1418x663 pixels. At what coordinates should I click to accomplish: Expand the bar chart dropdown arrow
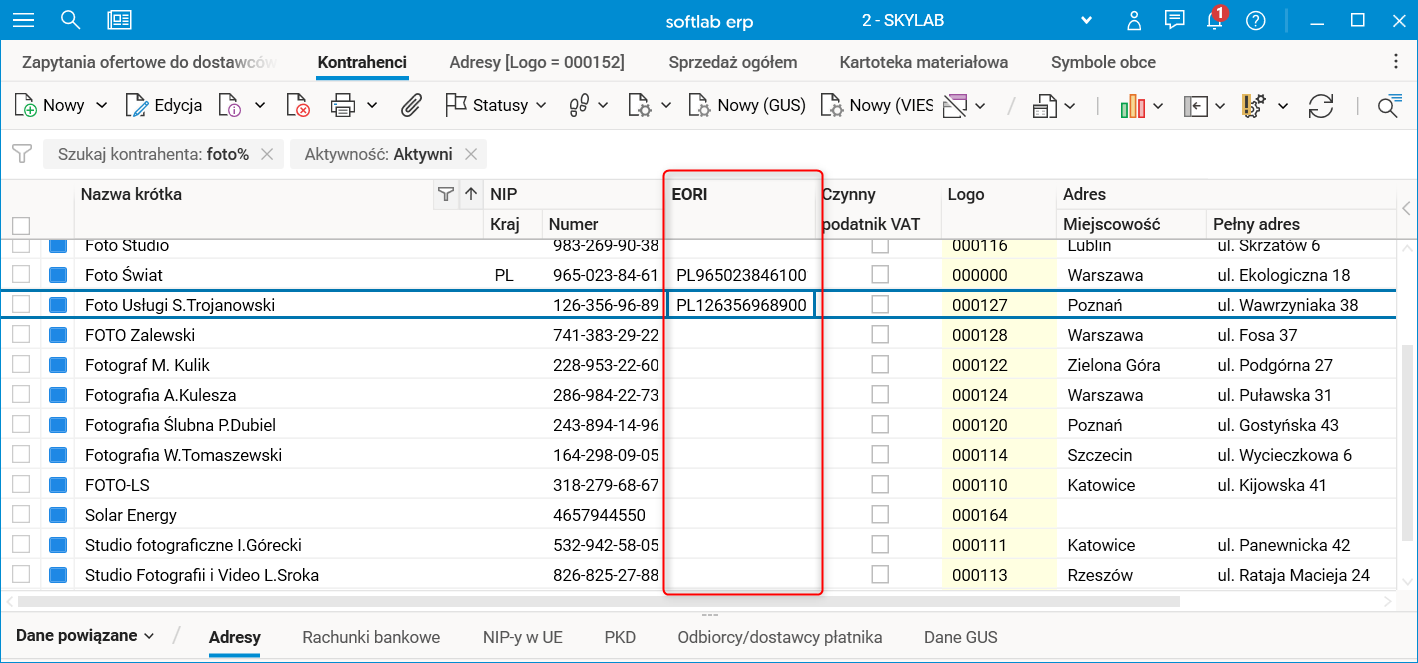1158,105
